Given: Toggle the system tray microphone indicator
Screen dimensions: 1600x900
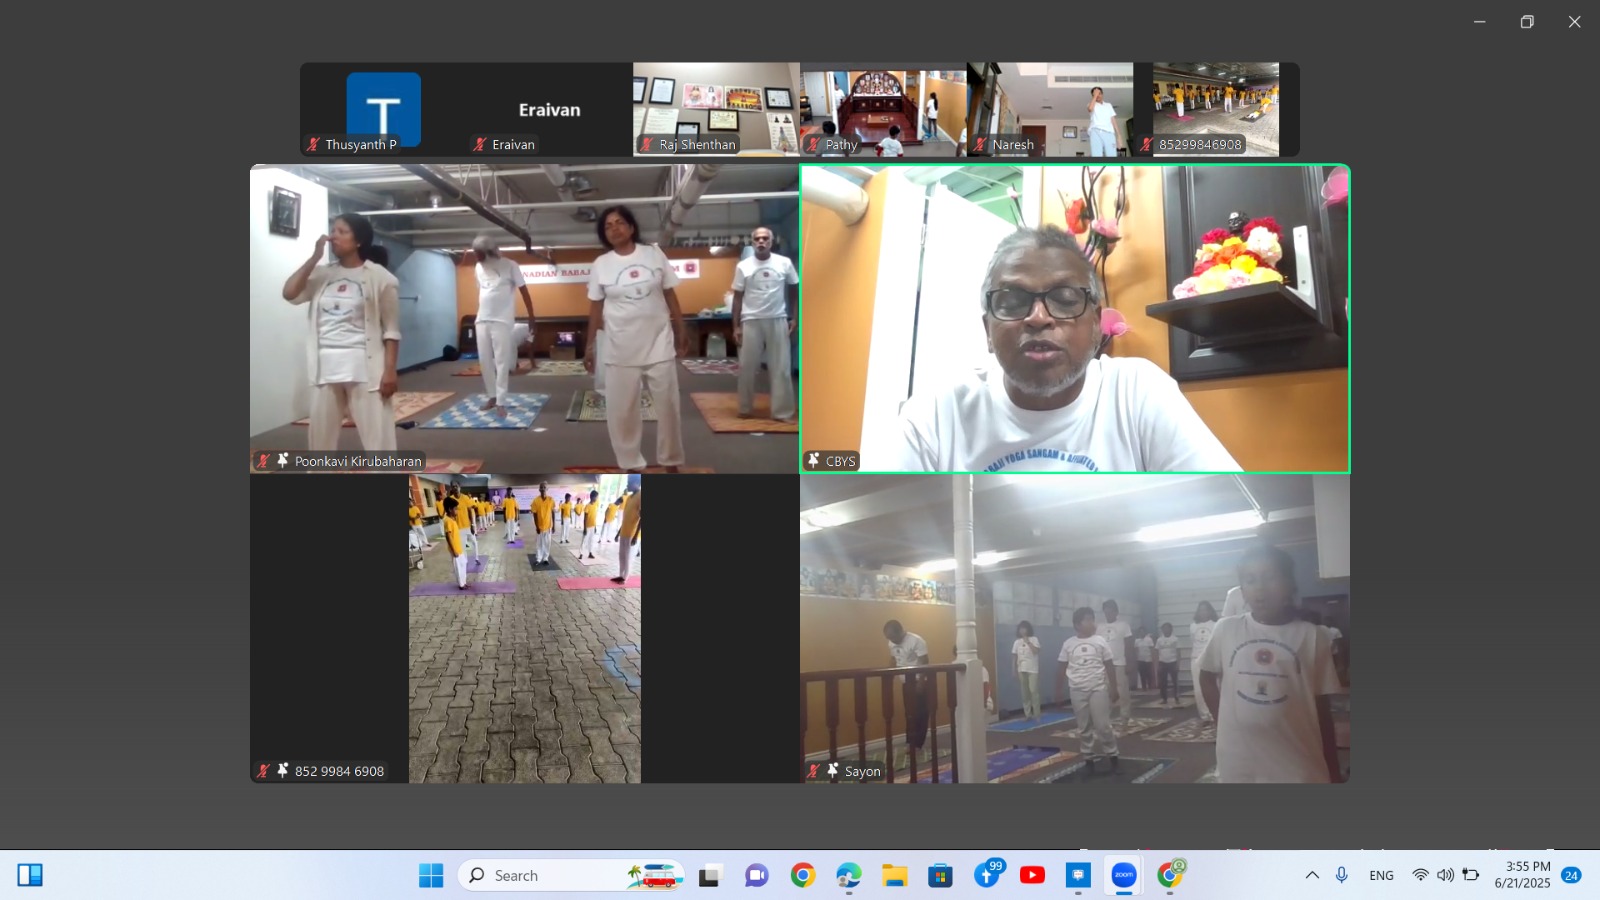Looking at the screenshot, I should [1342, 876].
